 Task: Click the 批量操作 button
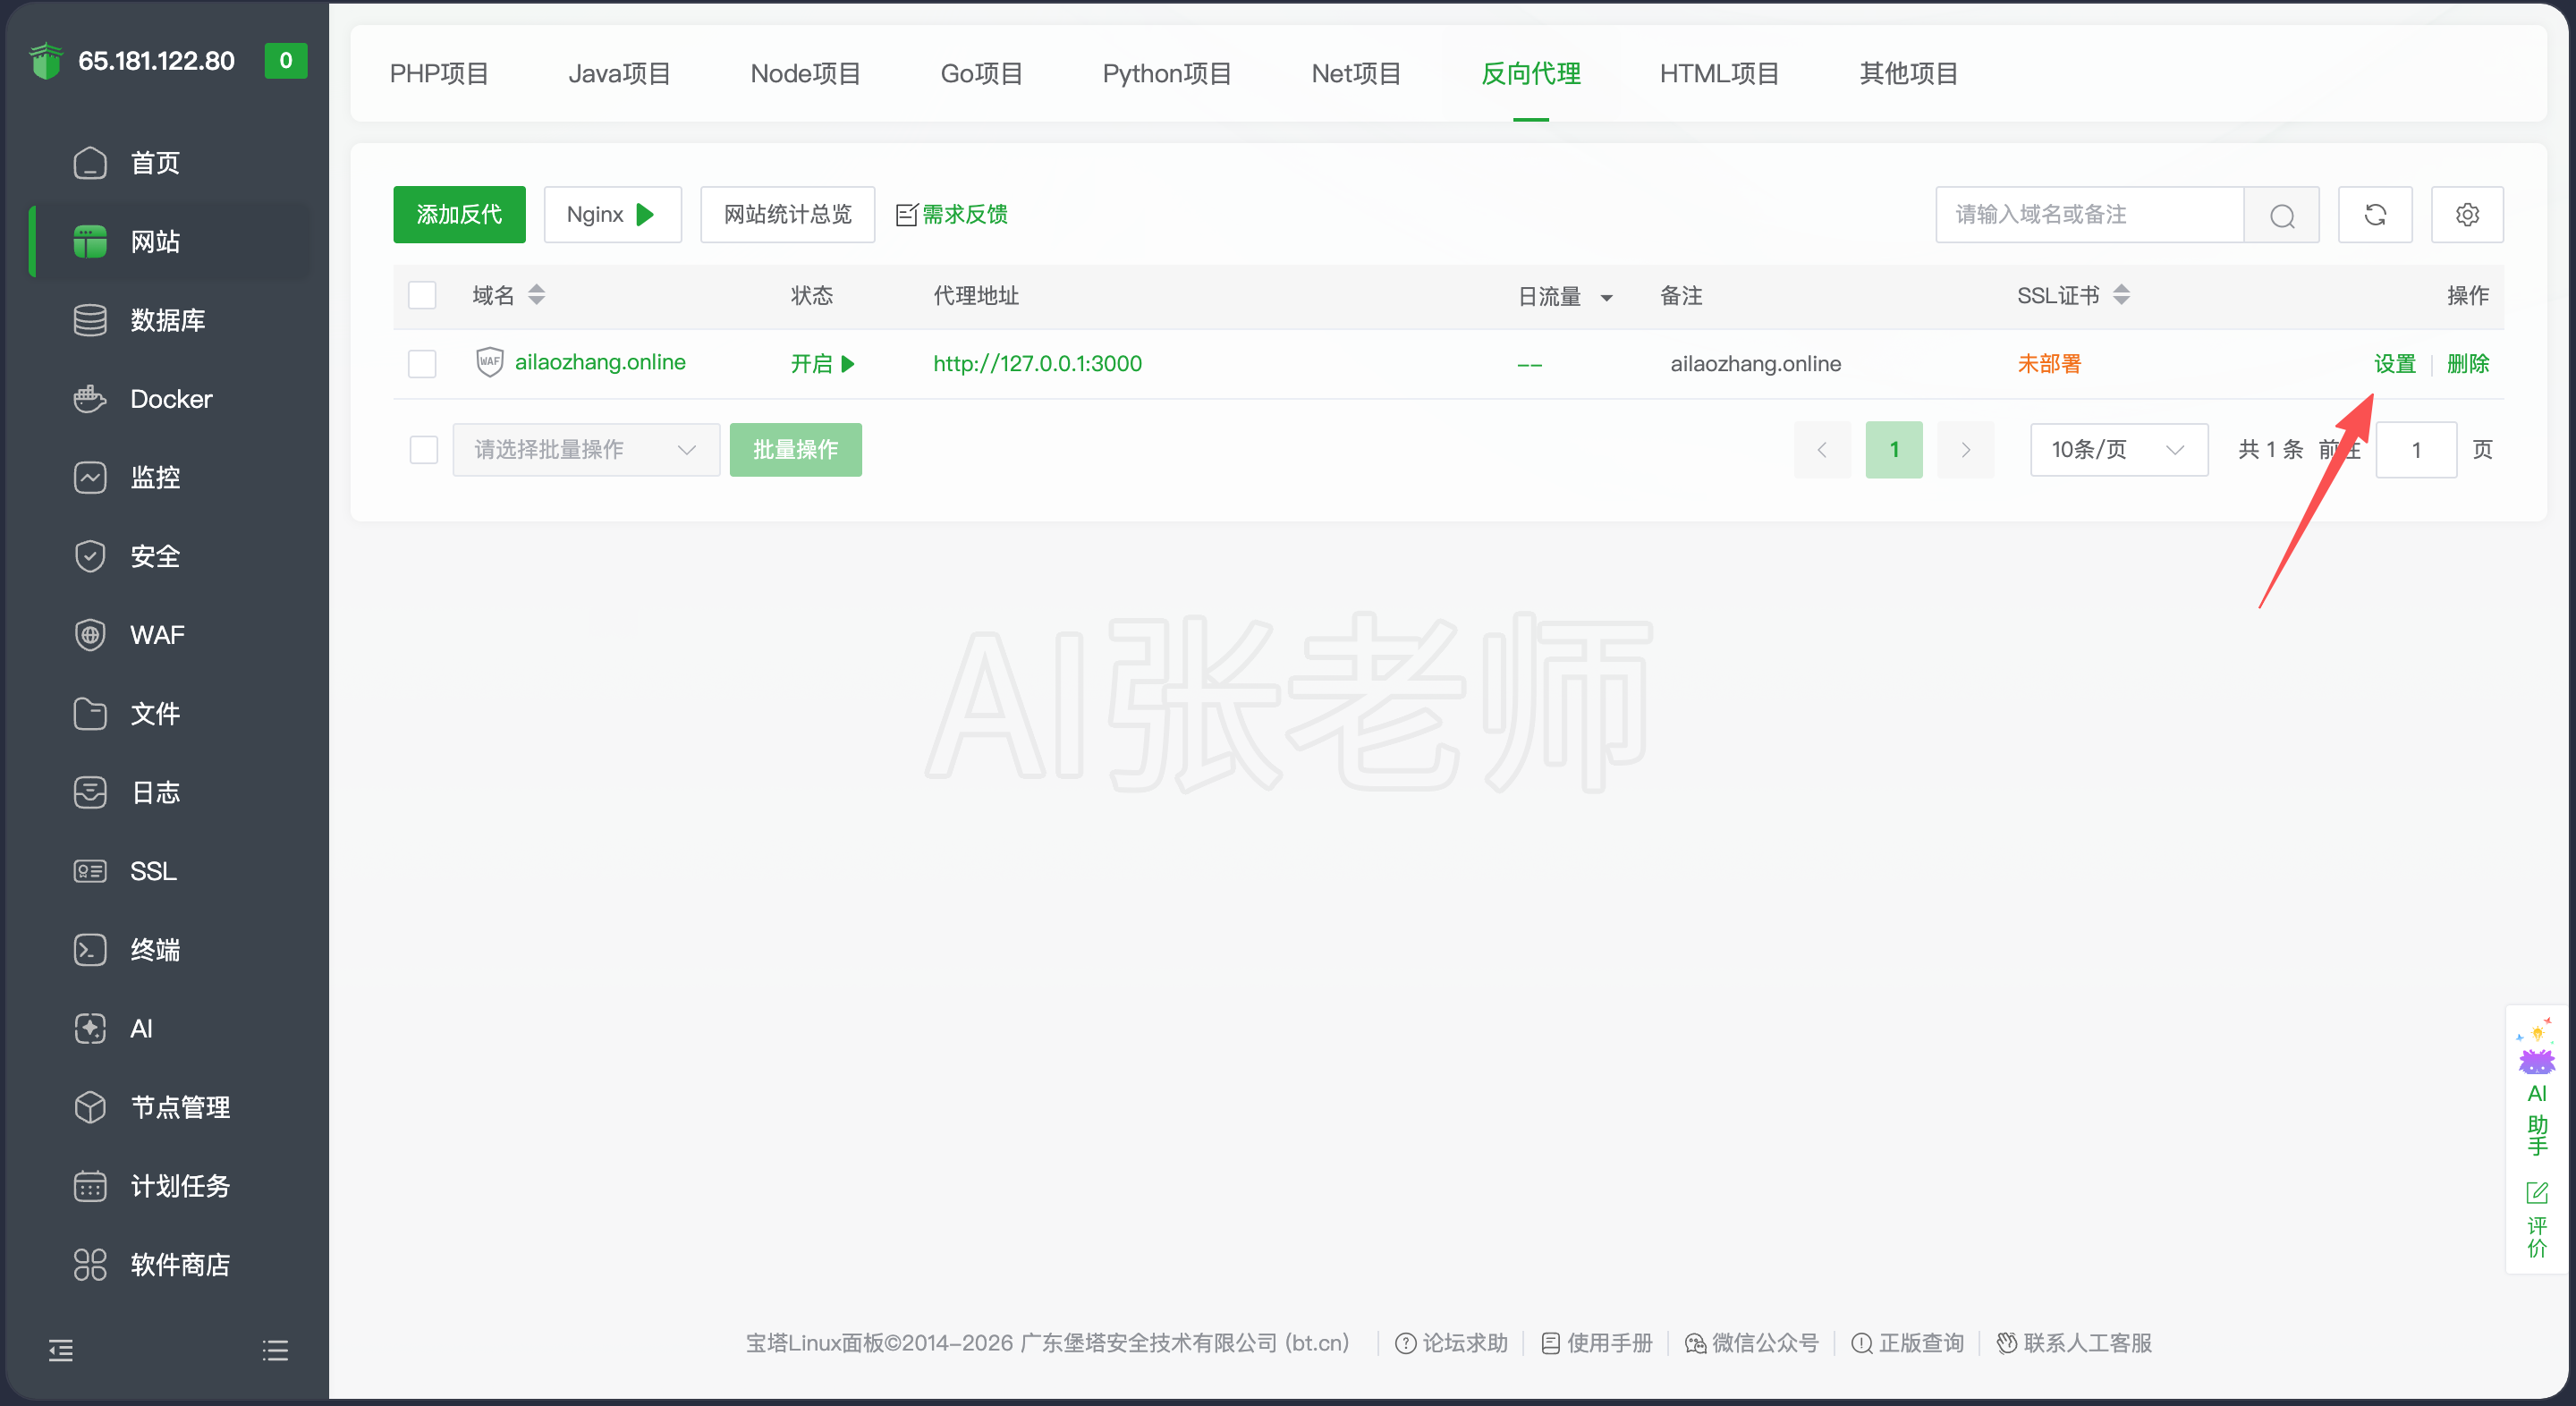point(795,450)
